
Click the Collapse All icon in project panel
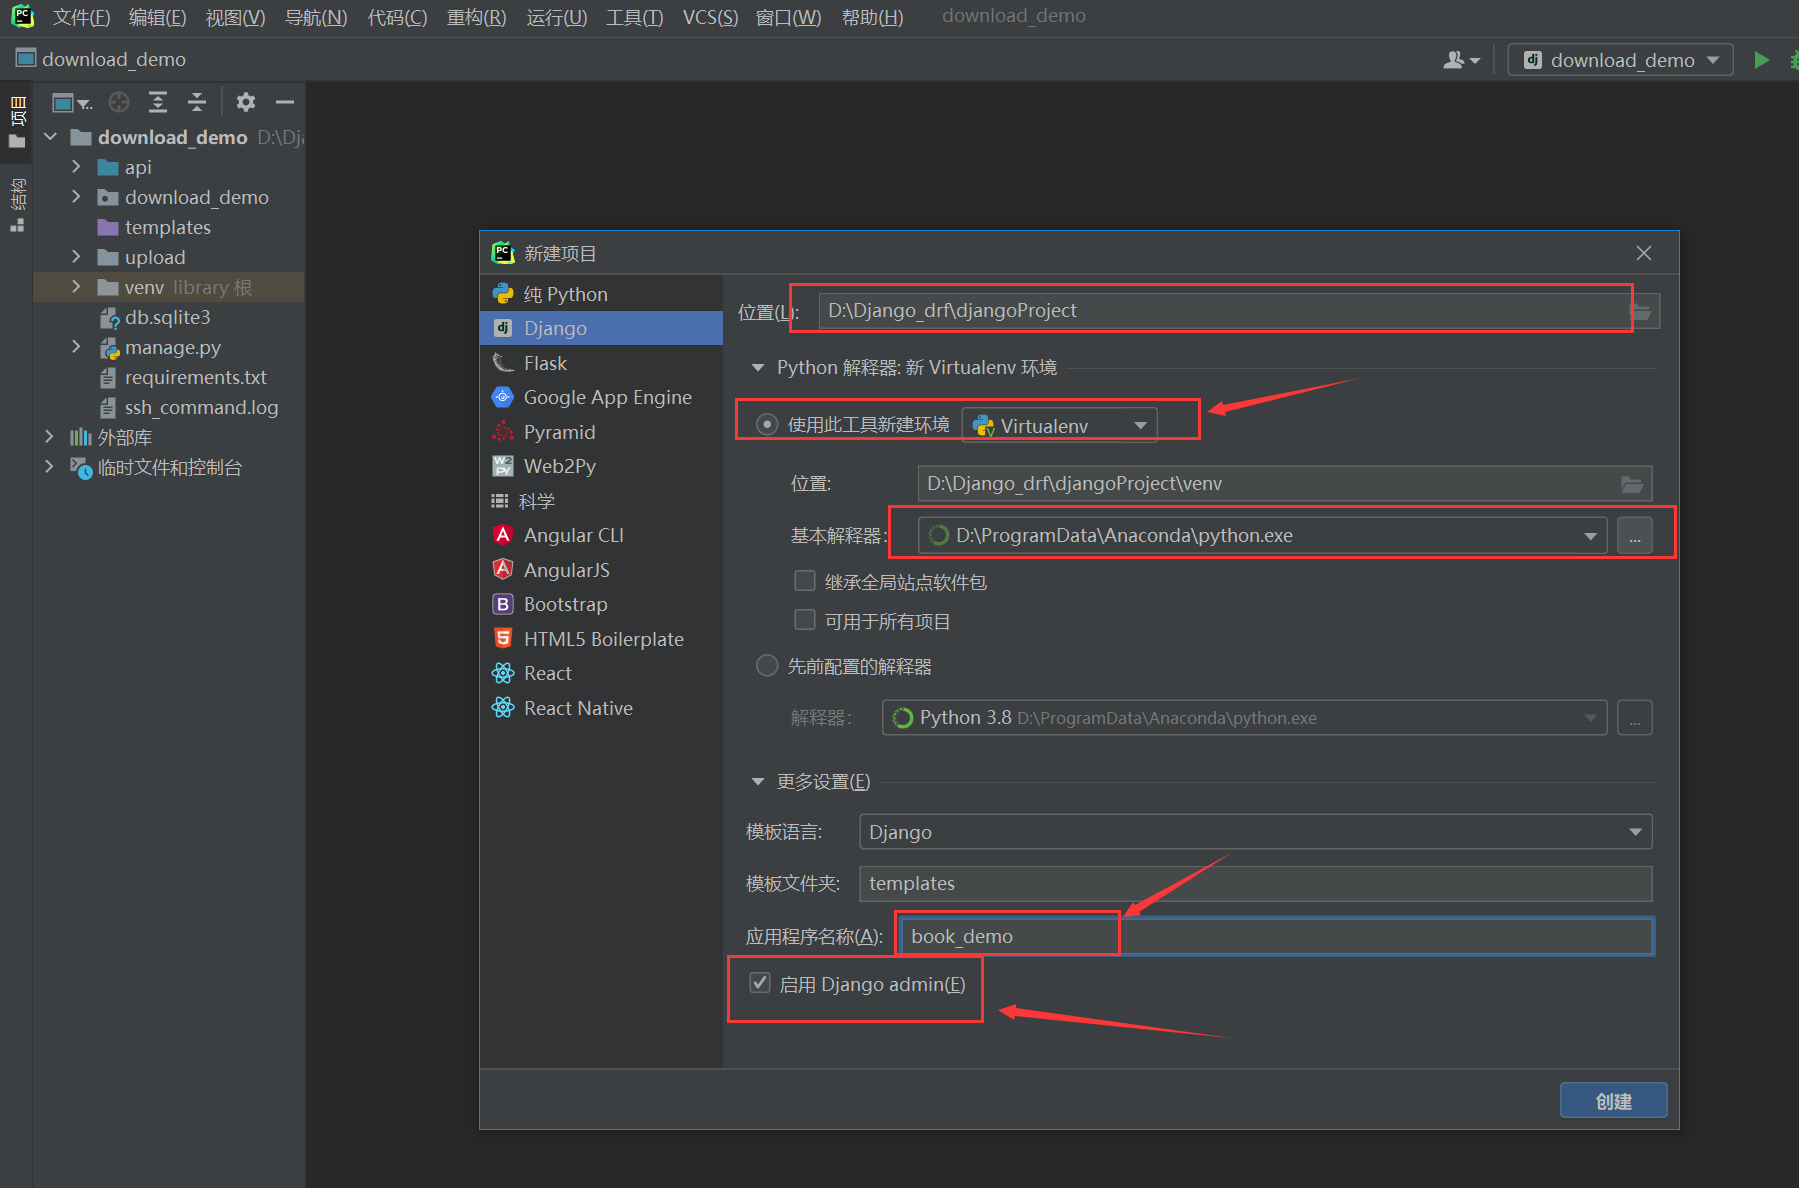point(197,102)
